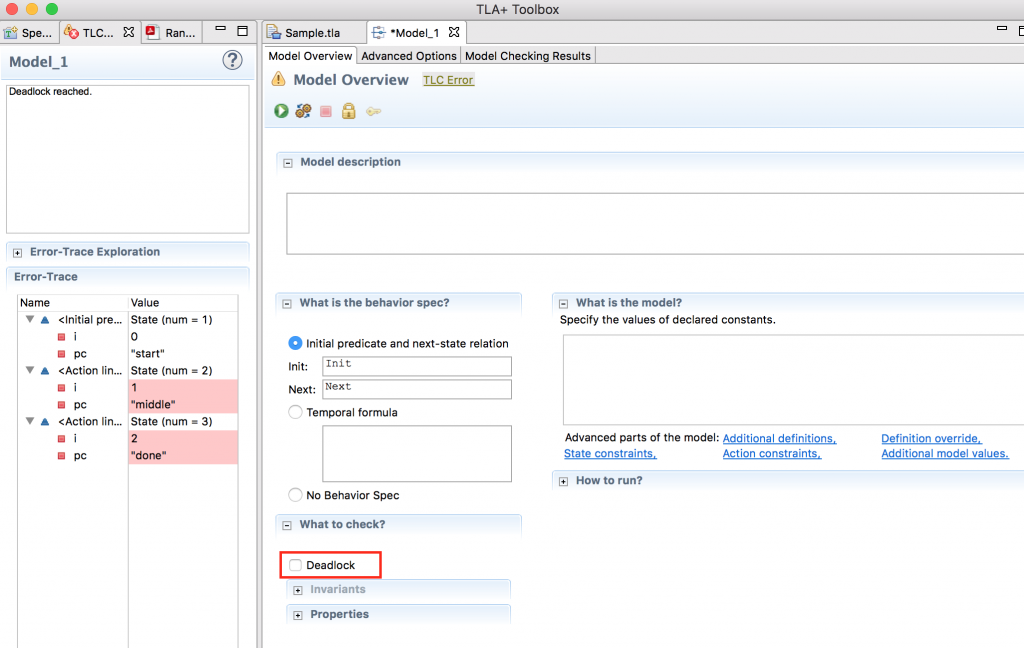Run TLC model checker green play icon

click(x=281, y=111)
